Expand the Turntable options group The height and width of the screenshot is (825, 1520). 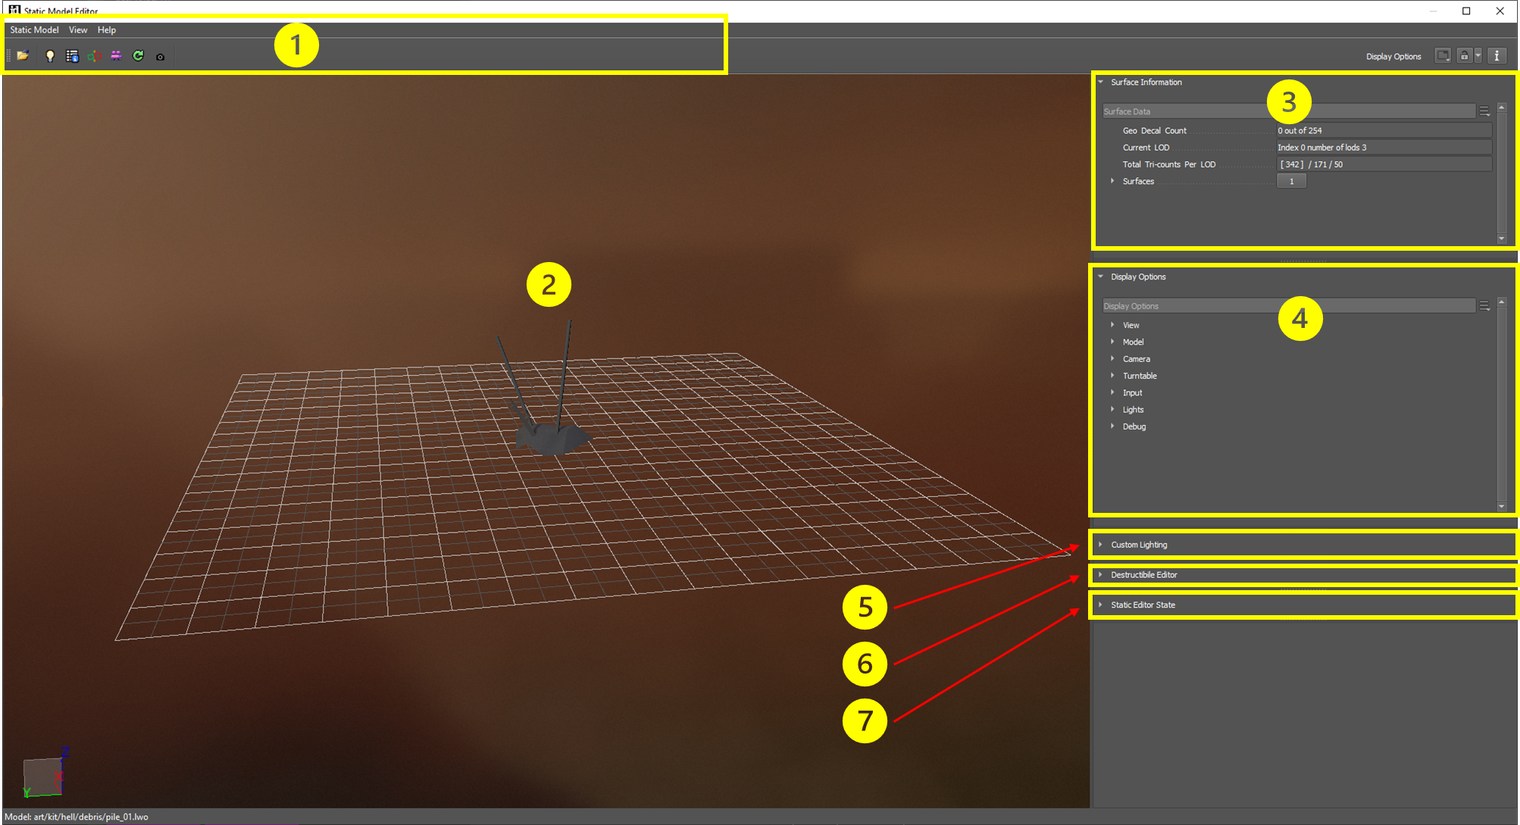click(1112, 376)
